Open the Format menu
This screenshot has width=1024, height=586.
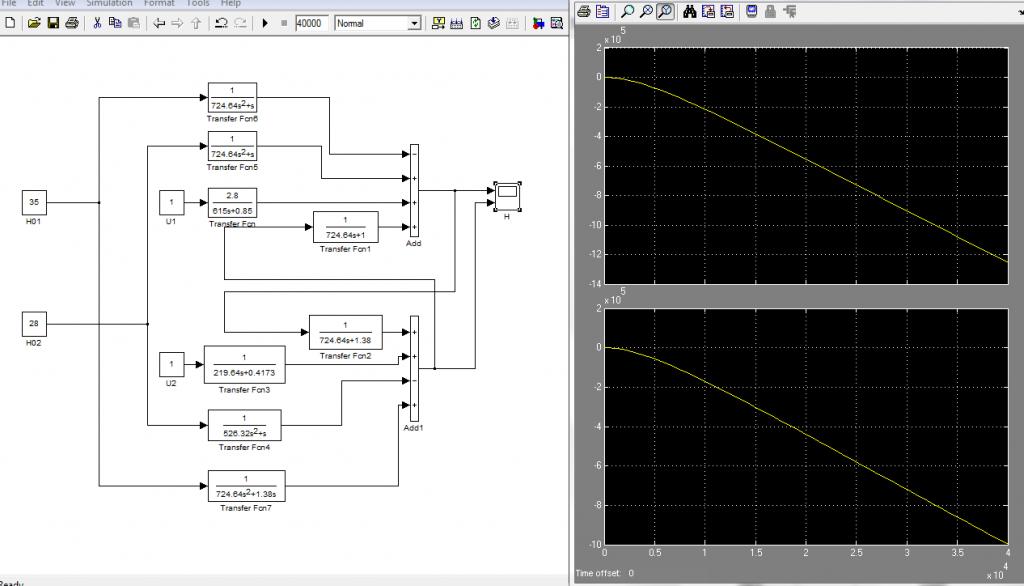159,4
